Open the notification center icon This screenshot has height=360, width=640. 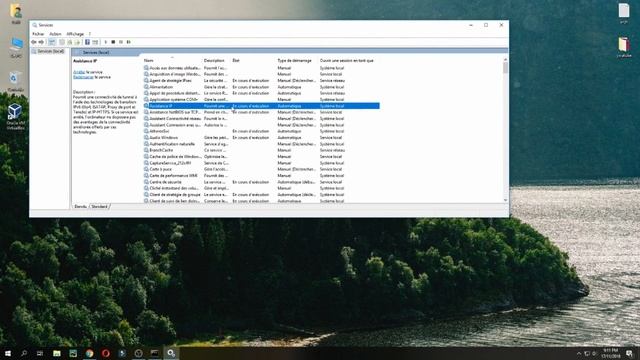pos(629,353)
